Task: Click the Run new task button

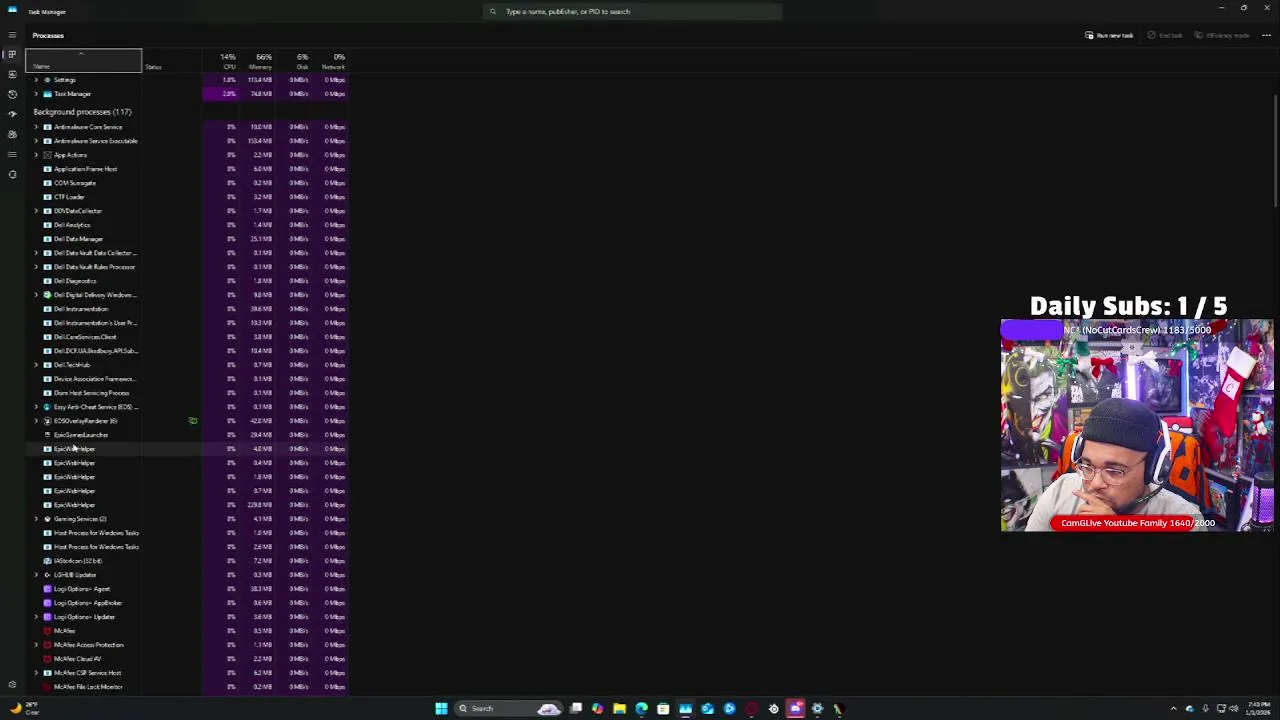Action: click(1109, 35)
